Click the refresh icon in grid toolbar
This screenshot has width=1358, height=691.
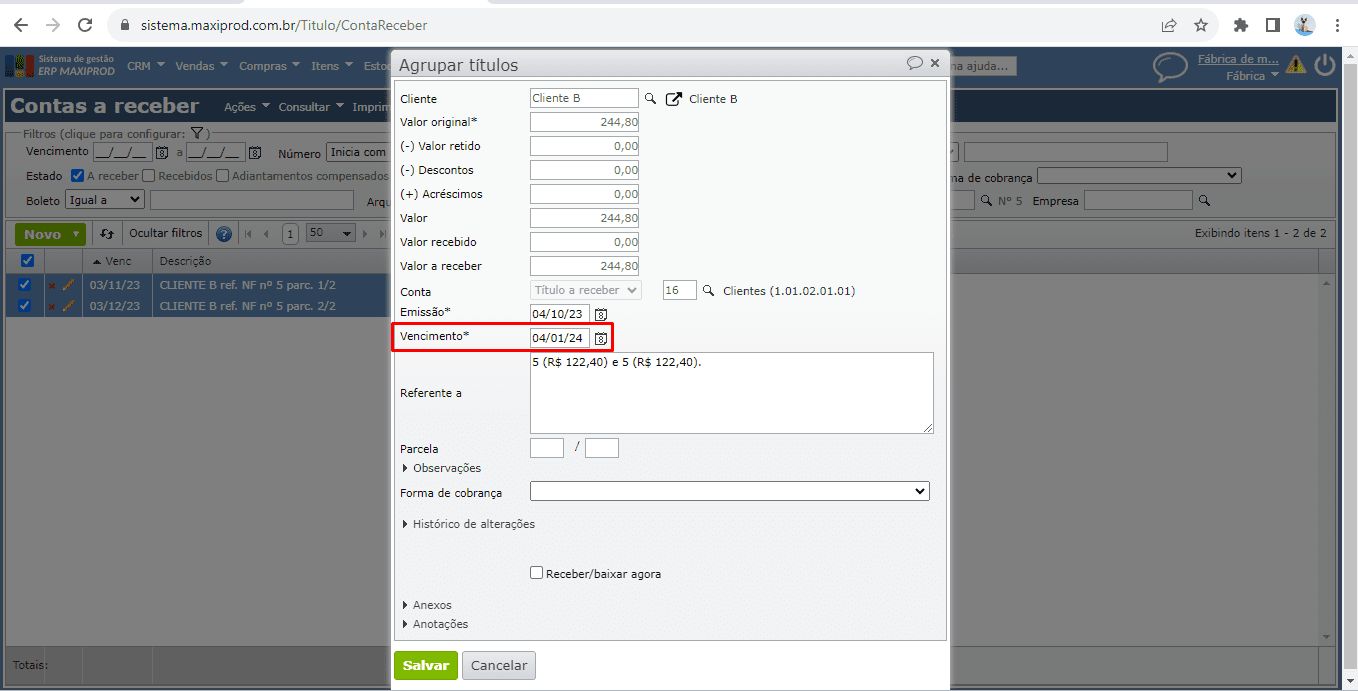107,234
